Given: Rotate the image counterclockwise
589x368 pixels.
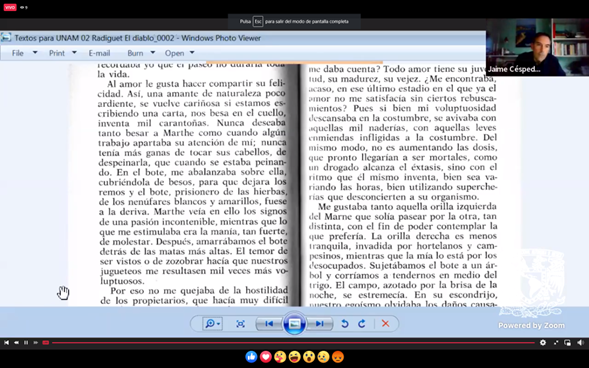Looking at the screenshot, I should pyautogui.click(x=344, y=324).
